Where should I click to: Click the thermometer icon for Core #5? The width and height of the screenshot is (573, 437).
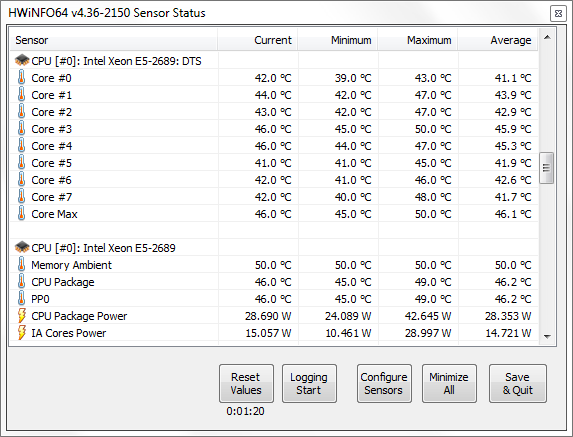pyautogui.click(x=22, y=163)
